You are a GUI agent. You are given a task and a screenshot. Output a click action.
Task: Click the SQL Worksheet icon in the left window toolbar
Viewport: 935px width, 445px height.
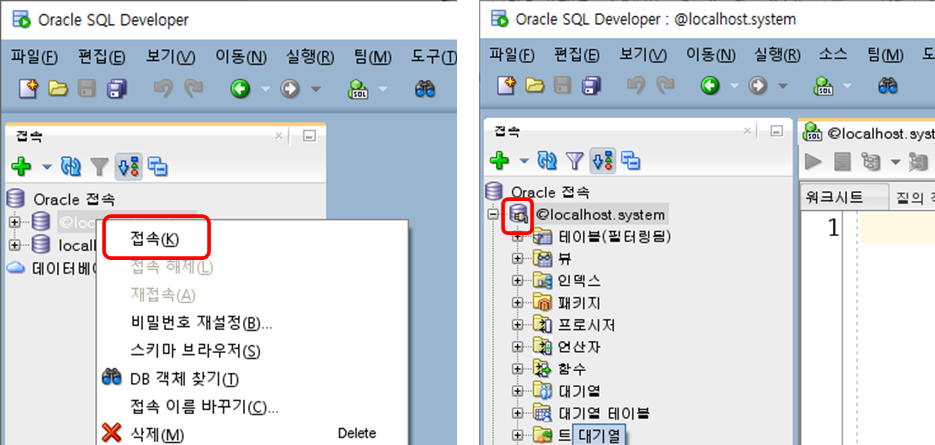click(x=358, y=89)
